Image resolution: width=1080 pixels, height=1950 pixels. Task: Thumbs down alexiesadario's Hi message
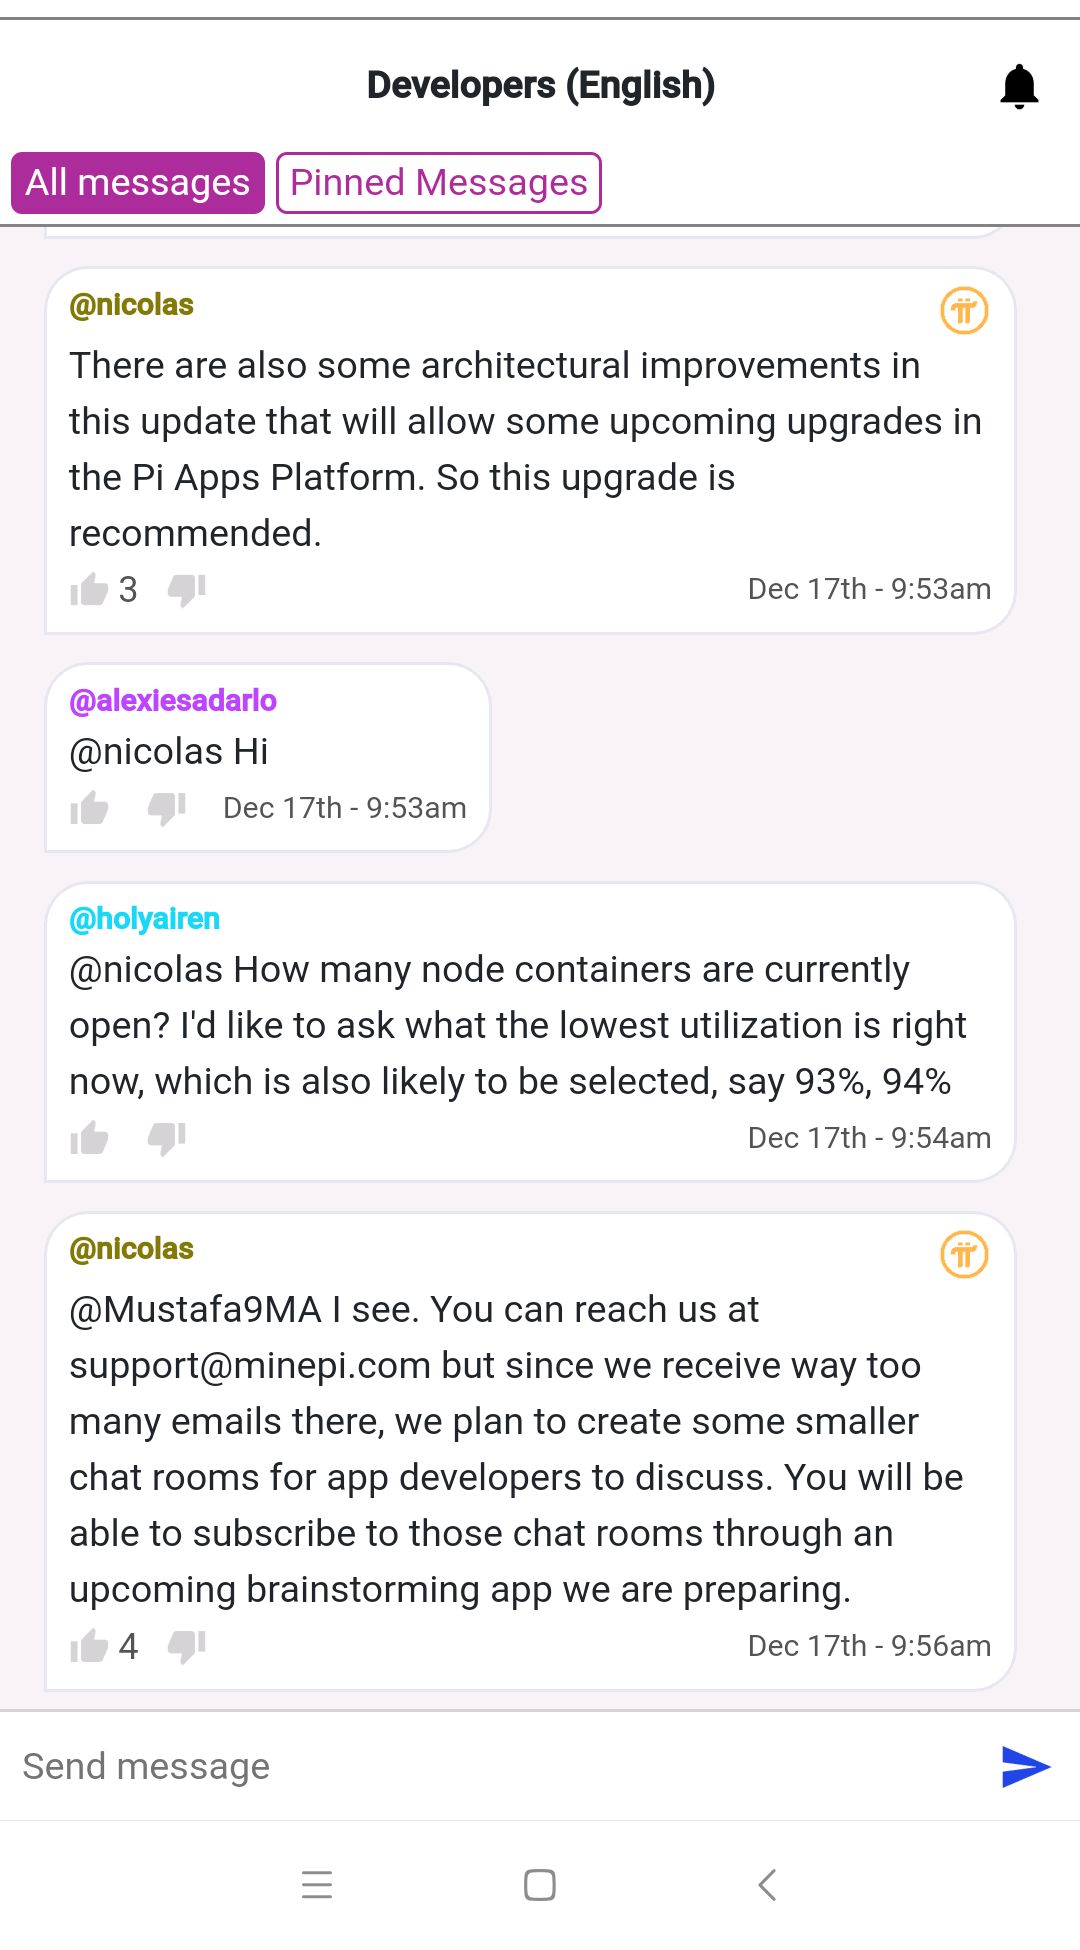pos(167,808)
